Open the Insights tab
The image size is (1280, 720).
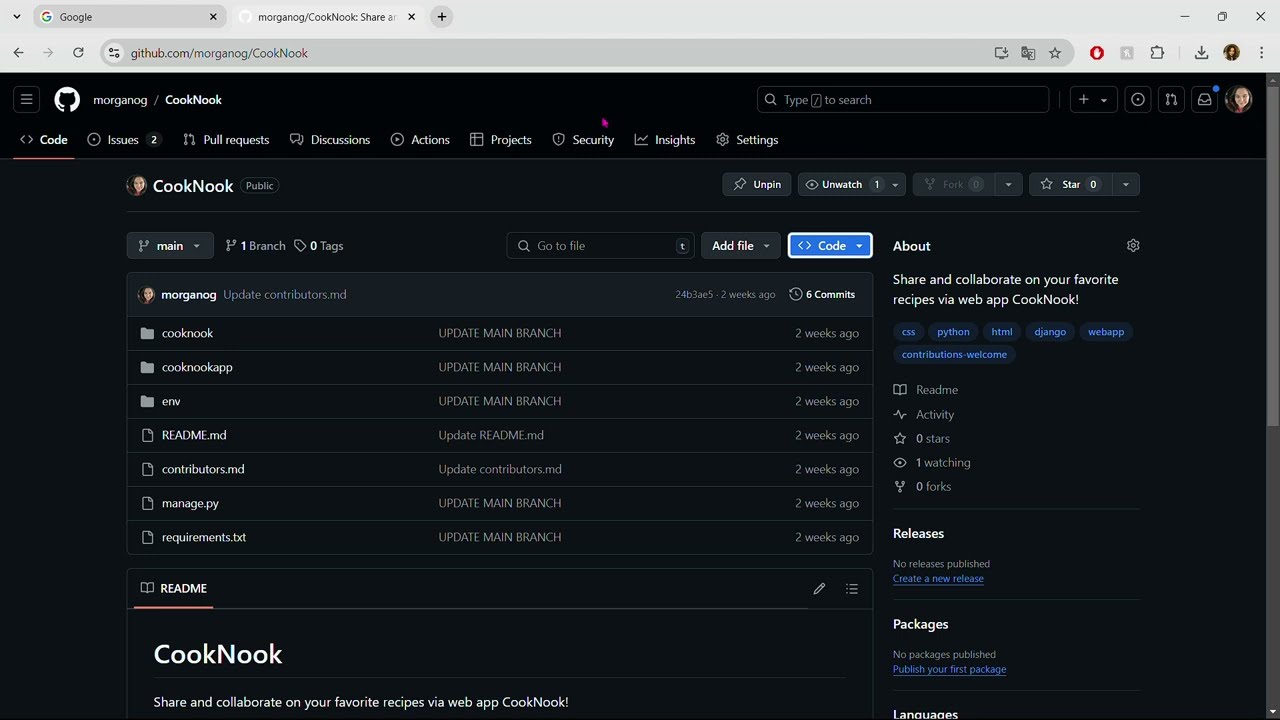(x=665, y=140)
